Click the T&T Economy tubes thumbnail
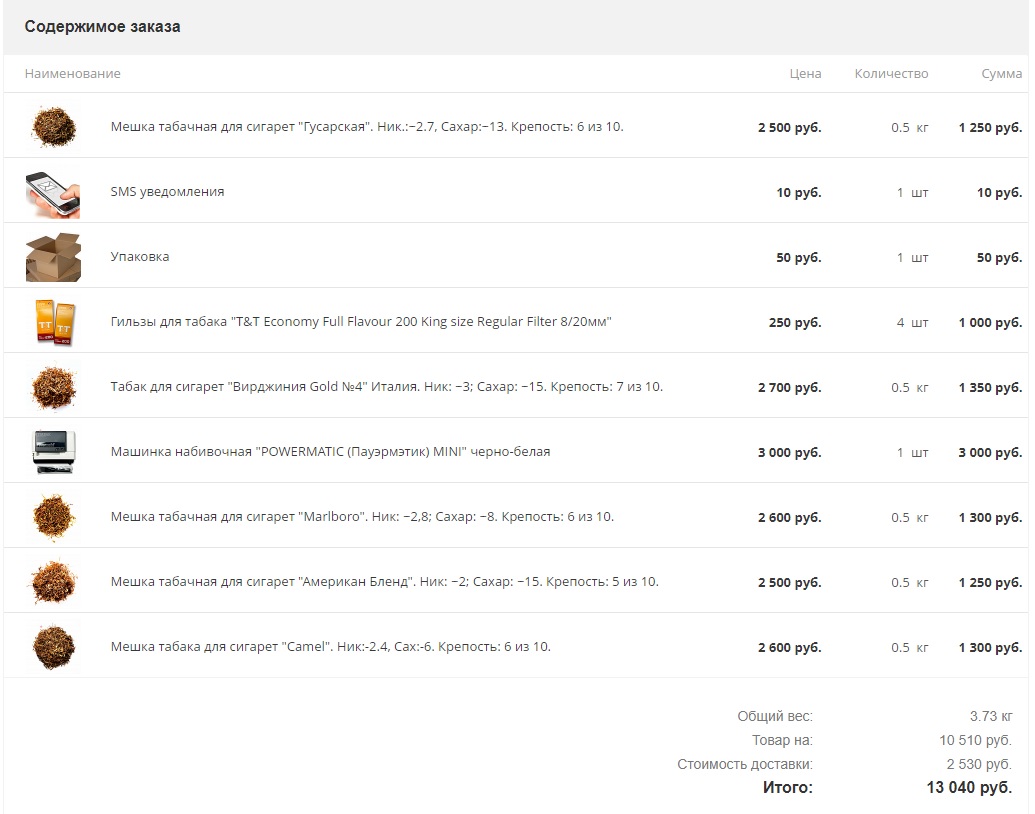The image size is (1035, 814). tap(52, 322)
